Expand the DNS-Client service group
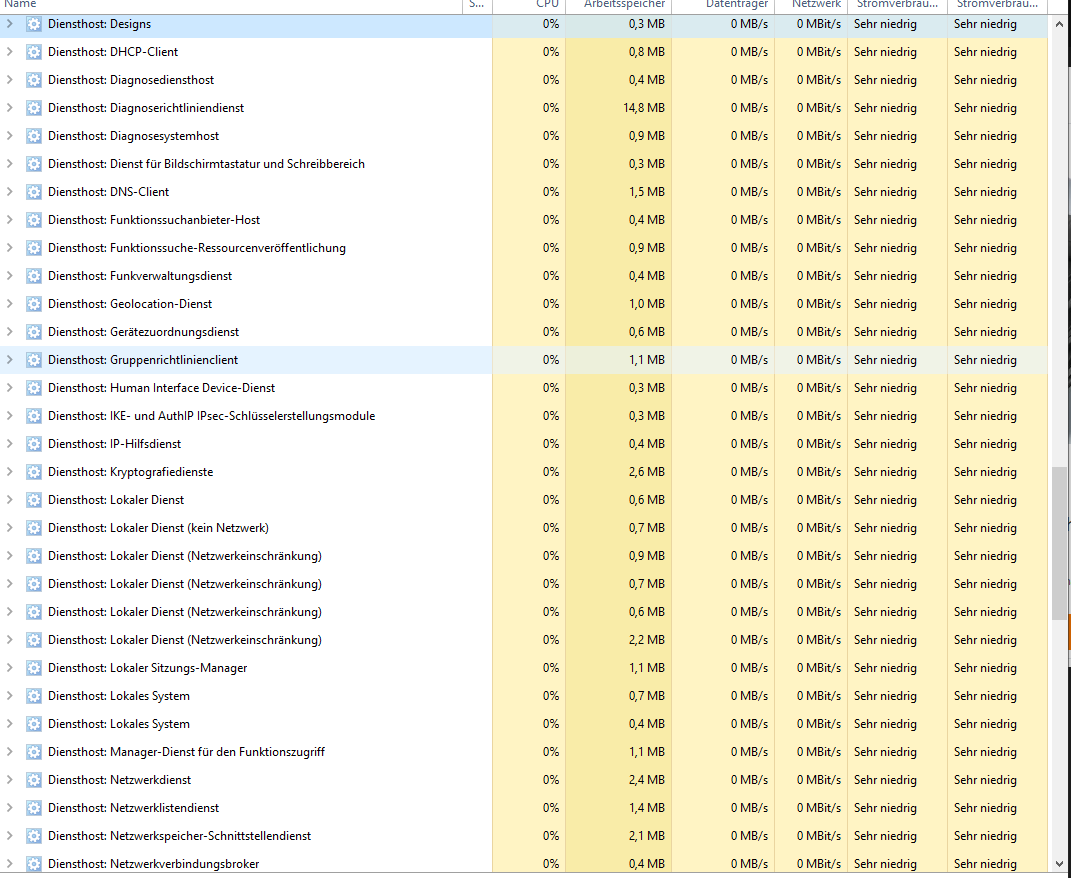 pos(10,192)
